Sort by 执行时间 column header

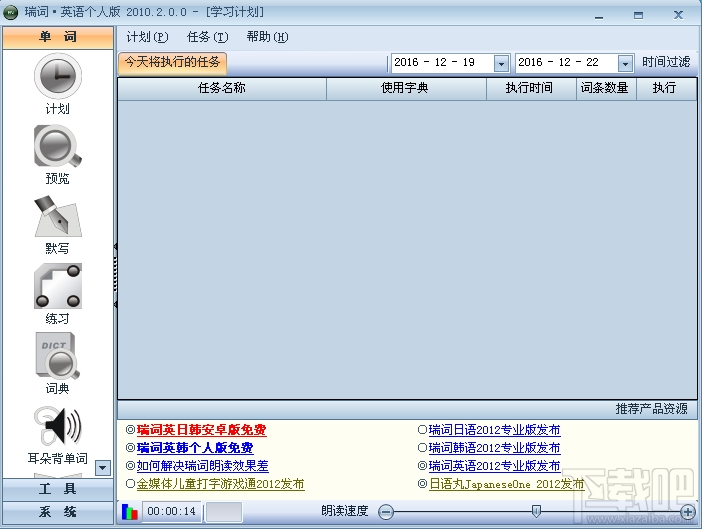pos(531,88)
